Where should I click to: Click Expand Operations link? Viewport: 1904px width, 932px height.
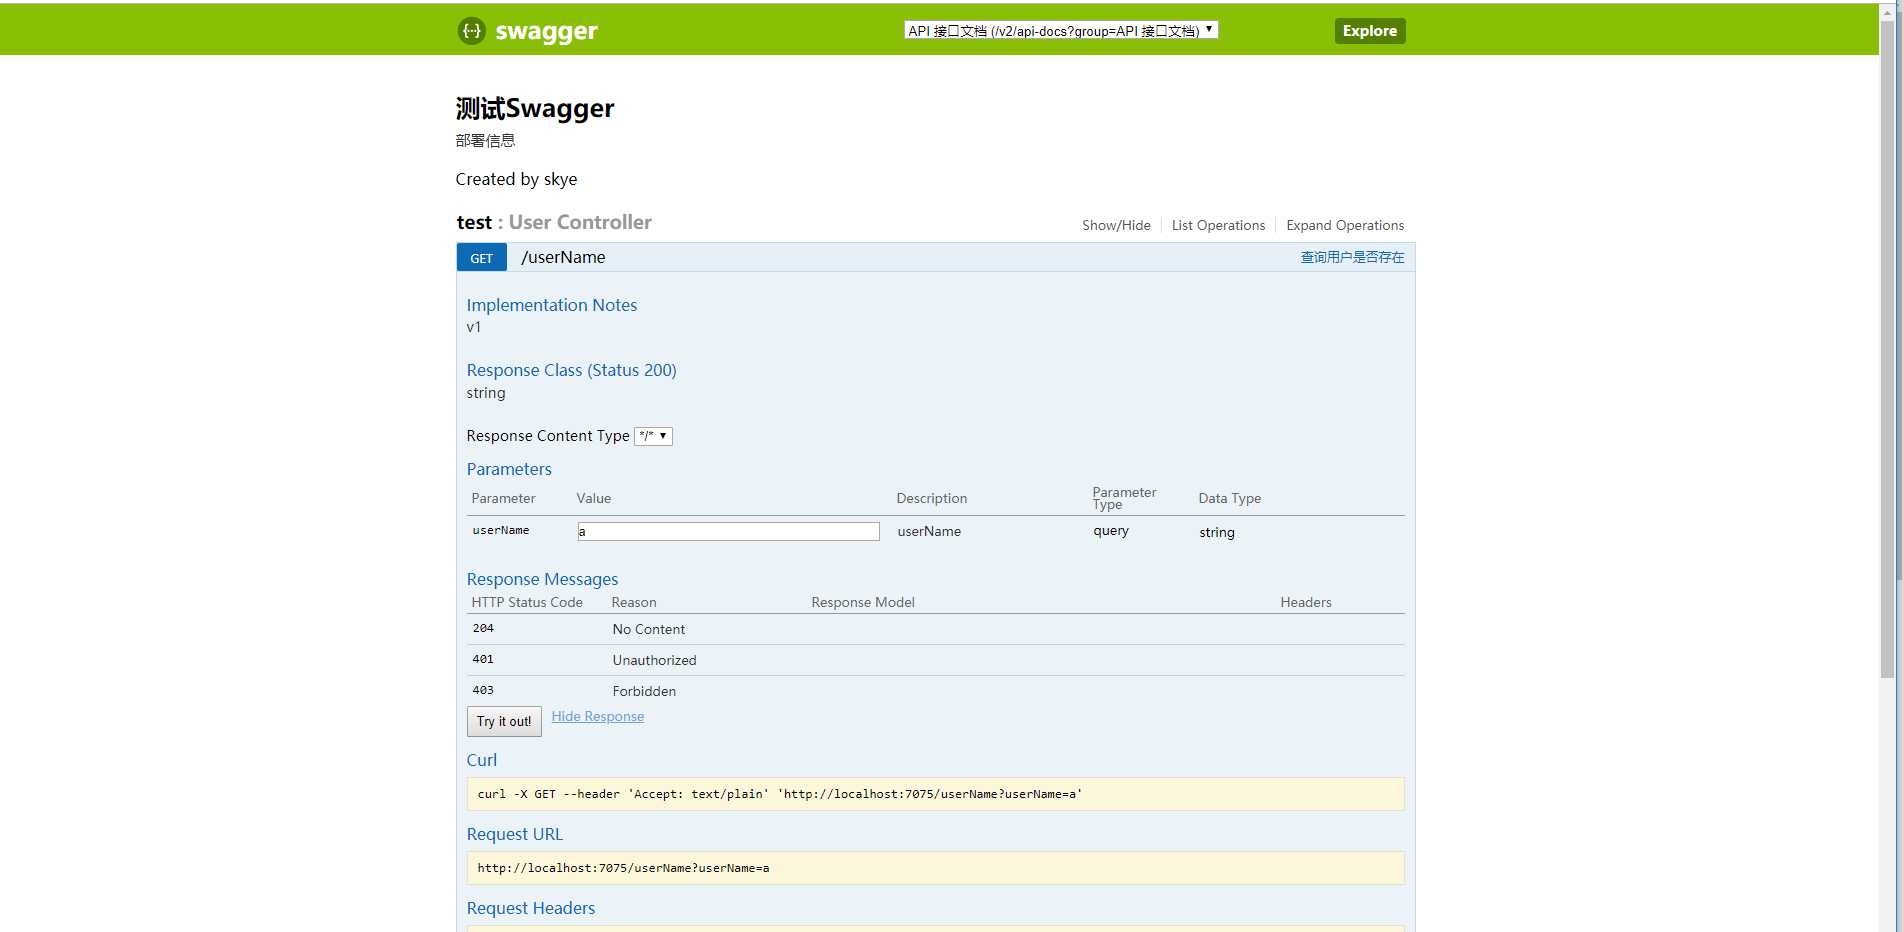coord(1345,225)
